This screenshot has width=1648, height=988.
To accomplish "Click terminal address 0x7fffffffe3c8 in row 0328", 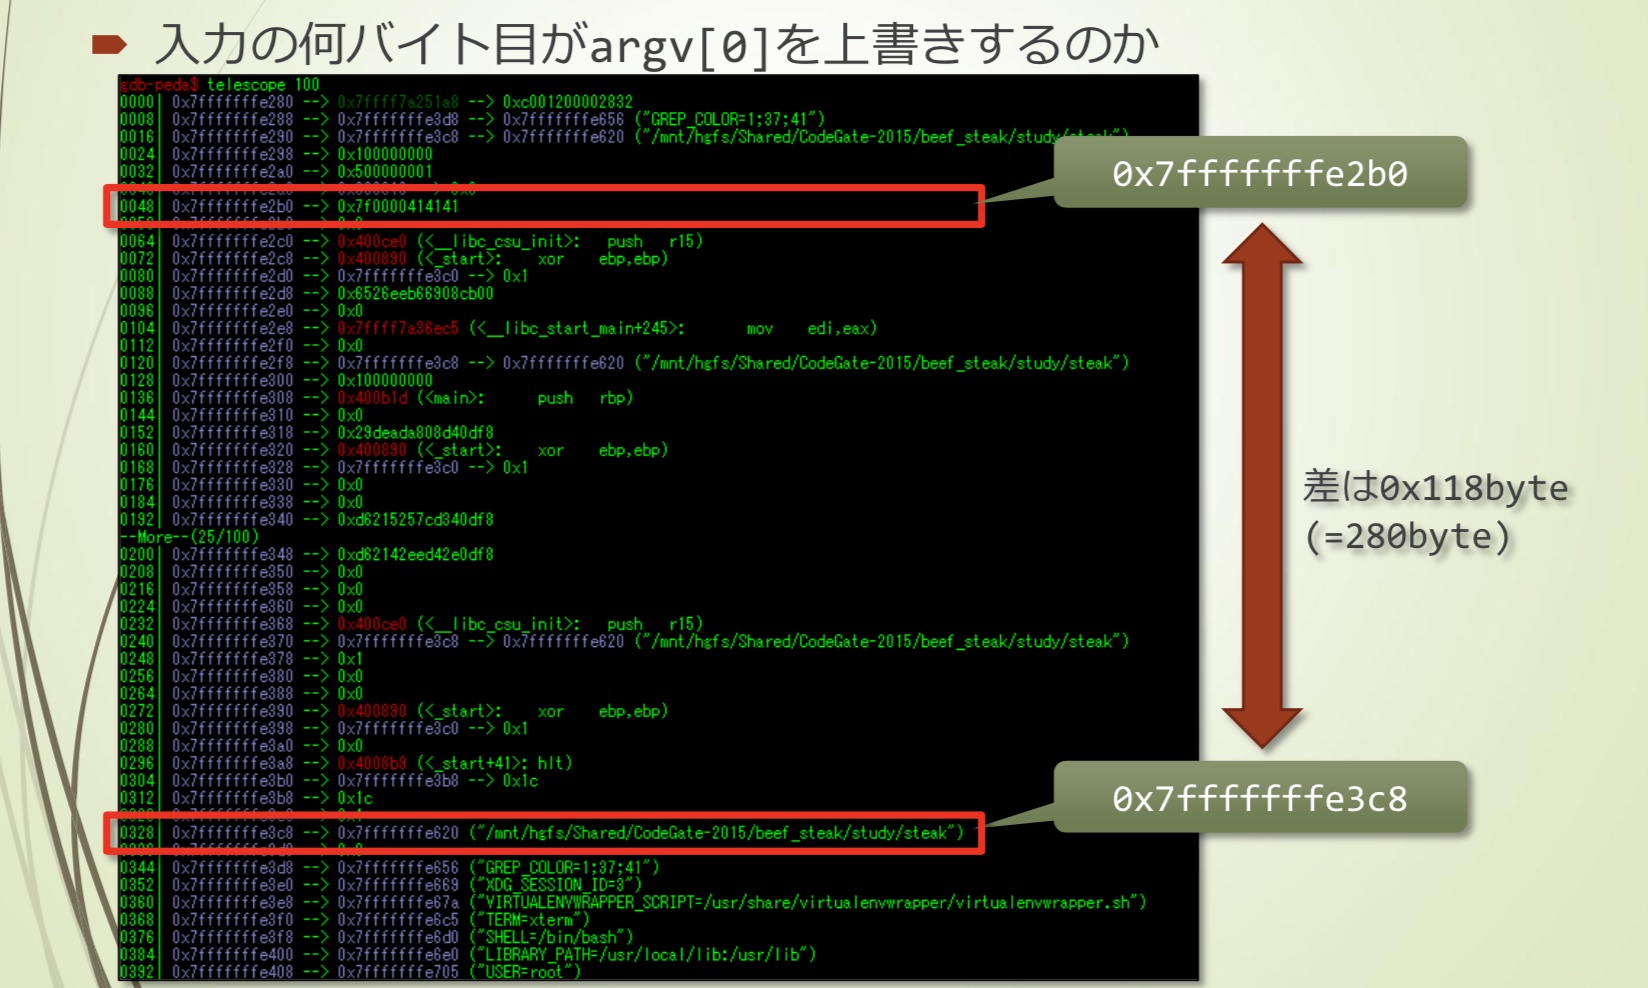I will [233, 833].
